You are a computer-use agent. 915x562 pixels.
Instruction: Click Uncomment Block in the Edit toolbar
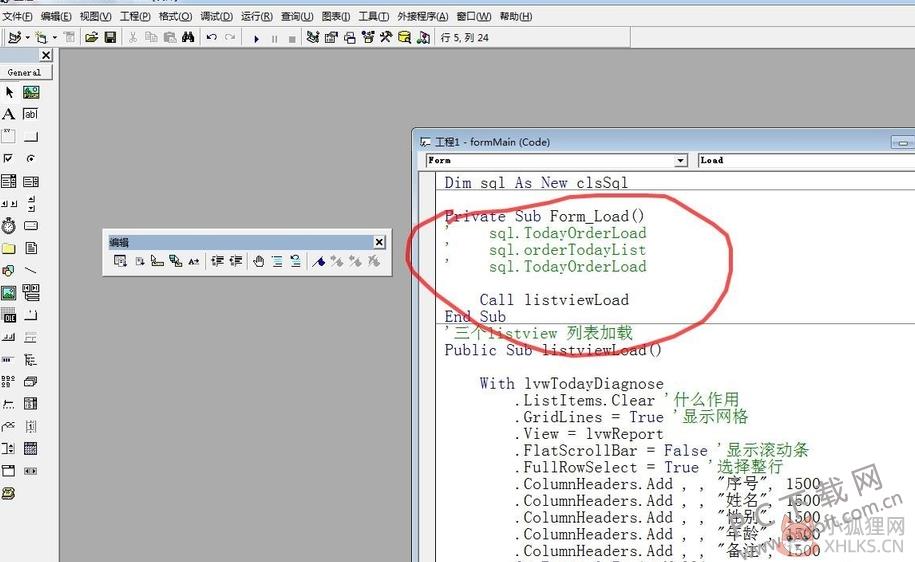pos(295,261)
